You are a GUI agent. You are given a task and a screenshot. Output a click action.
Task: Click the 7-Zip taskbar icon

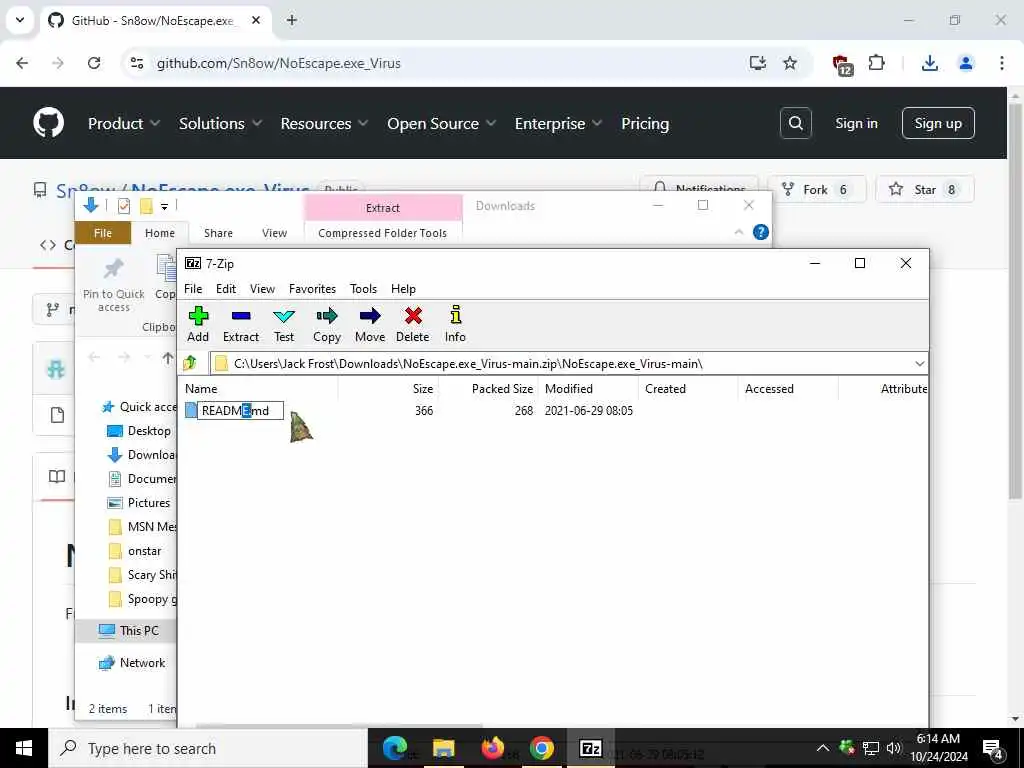[590, 748]
